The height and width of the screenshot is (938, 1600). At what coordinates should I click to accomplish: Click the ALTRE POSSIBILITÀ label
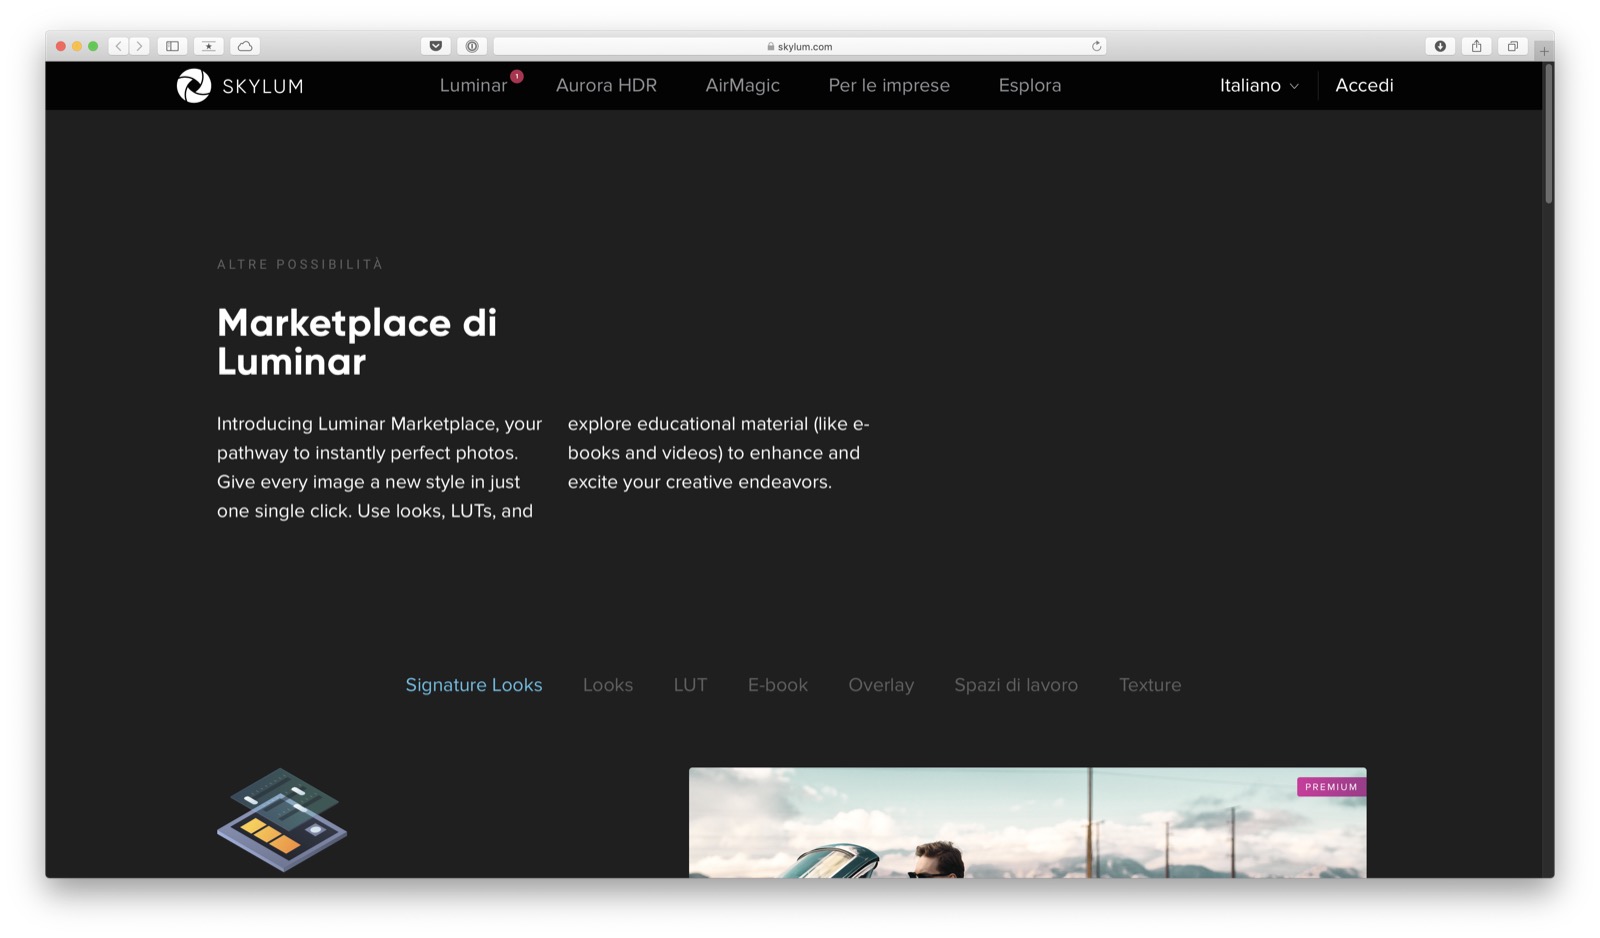pos(300,264)
